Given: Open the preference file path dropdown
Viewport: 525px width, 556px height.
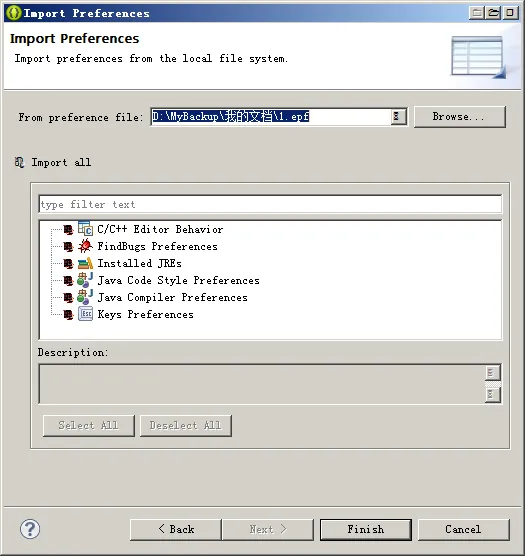Looking at the screenshot, I should (x=397, y=116).
